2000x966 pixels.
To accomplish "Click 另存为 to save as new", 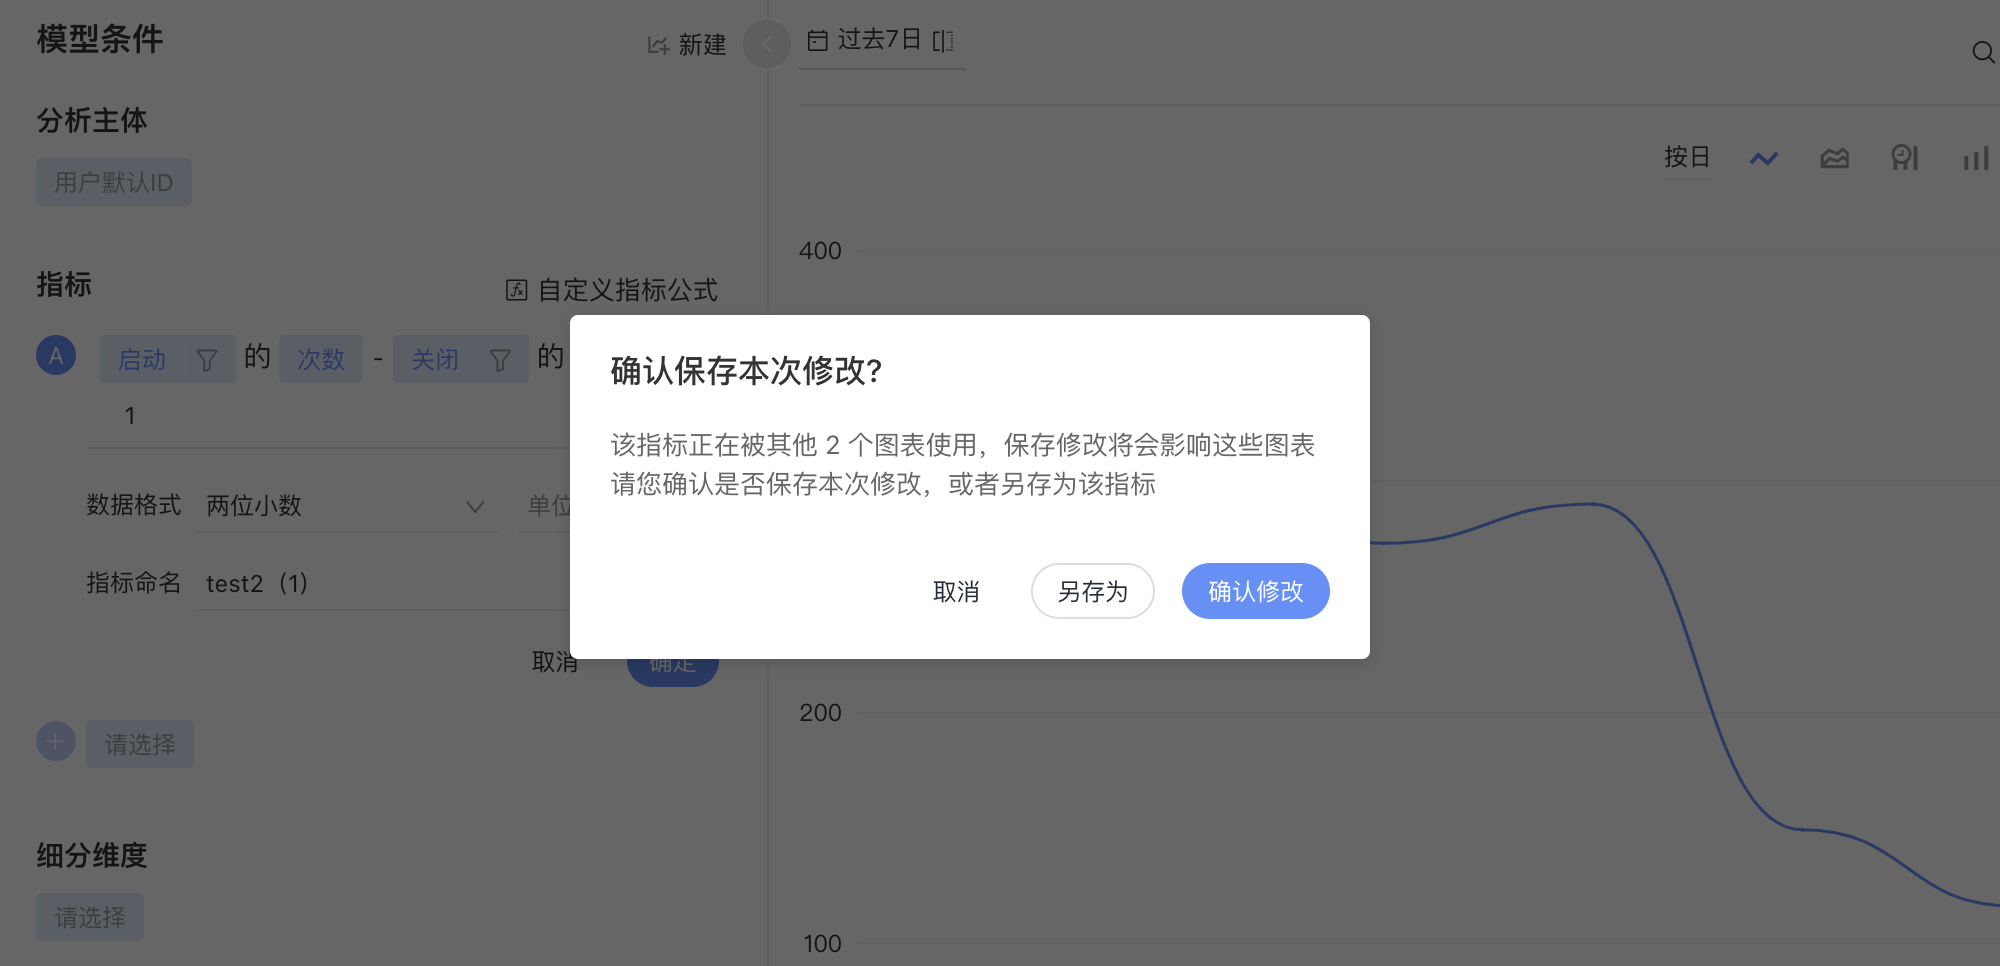I will coord(1093,591).
